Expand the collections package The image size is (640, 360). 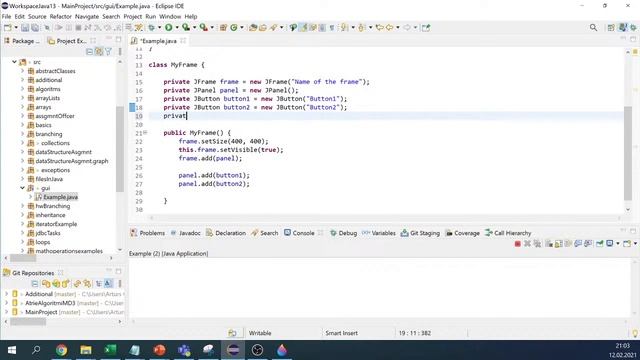click(x=22, y=143)
